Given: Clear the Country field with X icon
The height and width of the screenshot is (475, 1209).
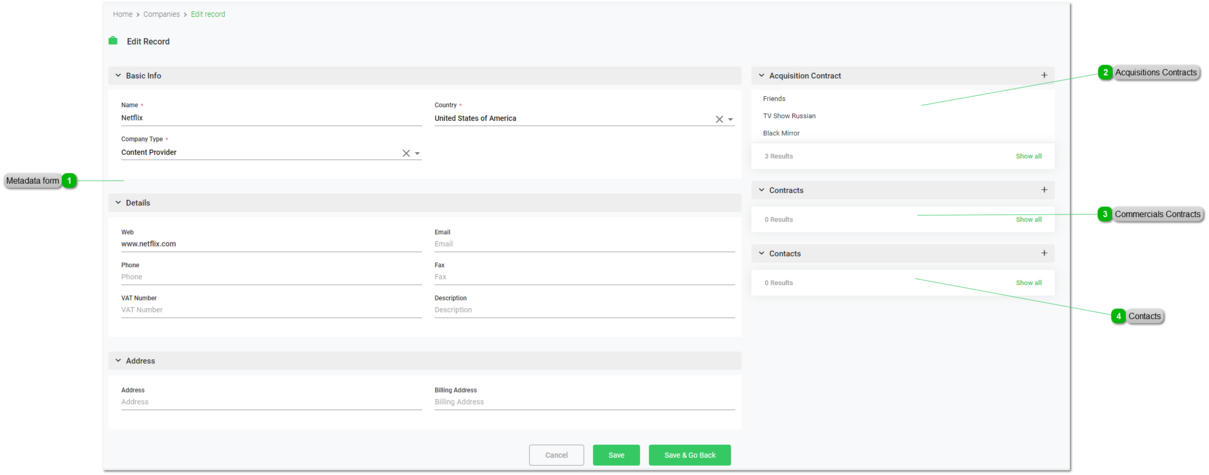Looking at the screenshot, I should (x=719, y=119).
